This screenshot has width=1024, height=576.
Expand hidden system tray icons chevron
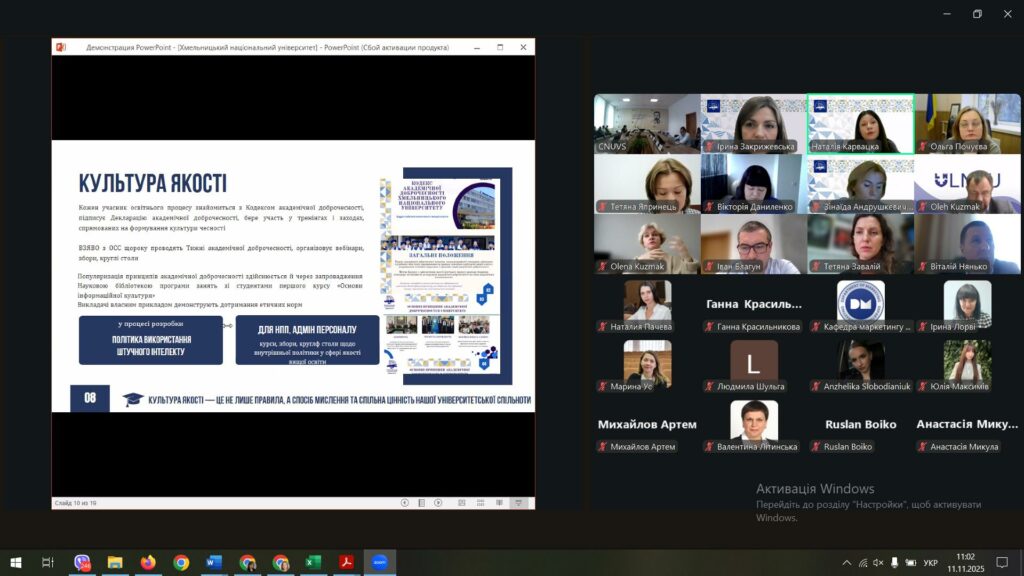click(847, 563)
